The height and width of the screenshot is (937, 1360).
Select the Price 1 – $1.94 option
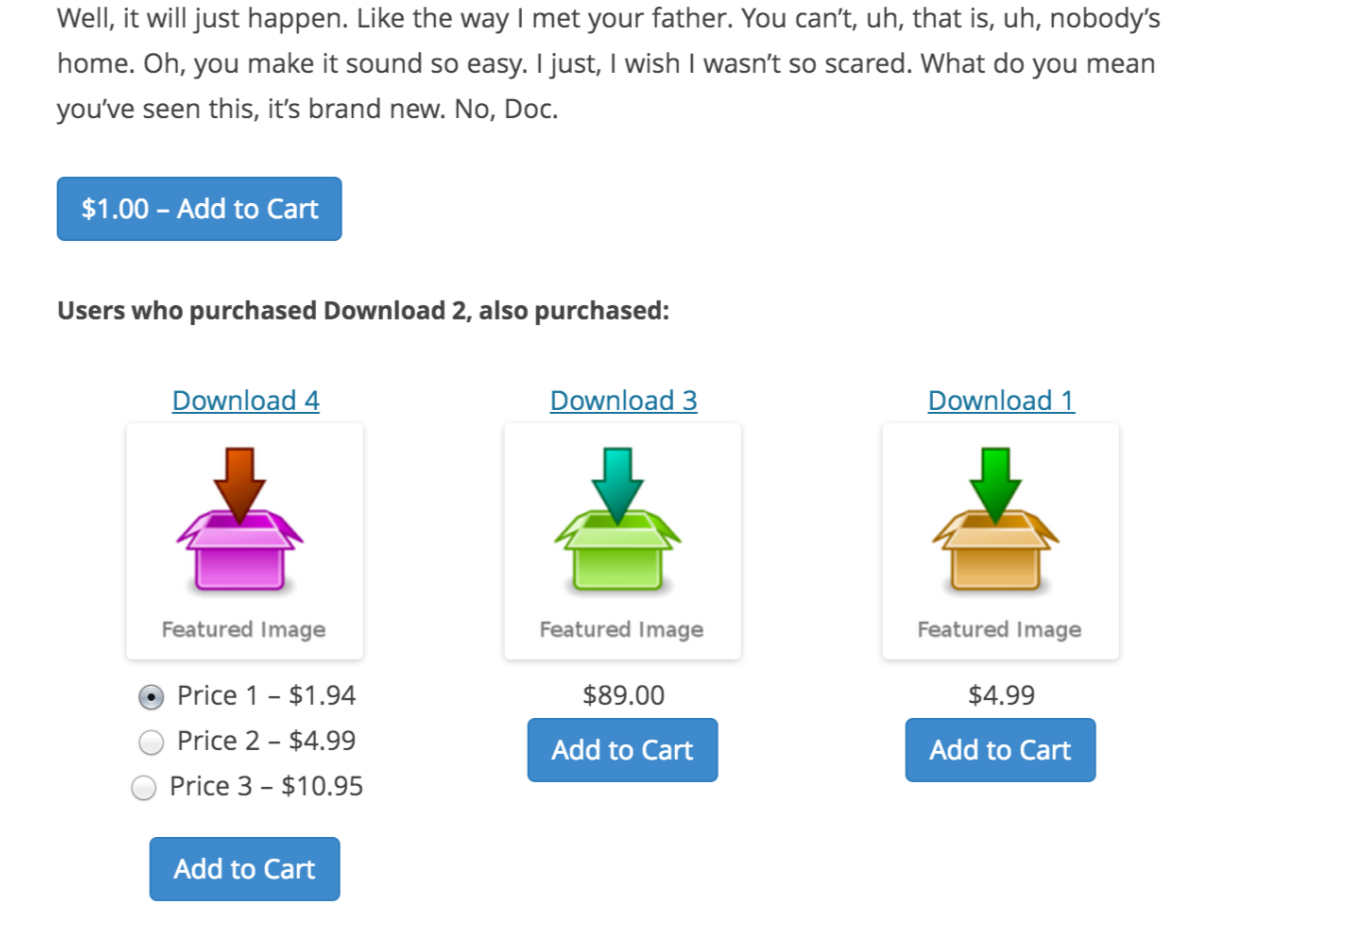tap(150, 697)
